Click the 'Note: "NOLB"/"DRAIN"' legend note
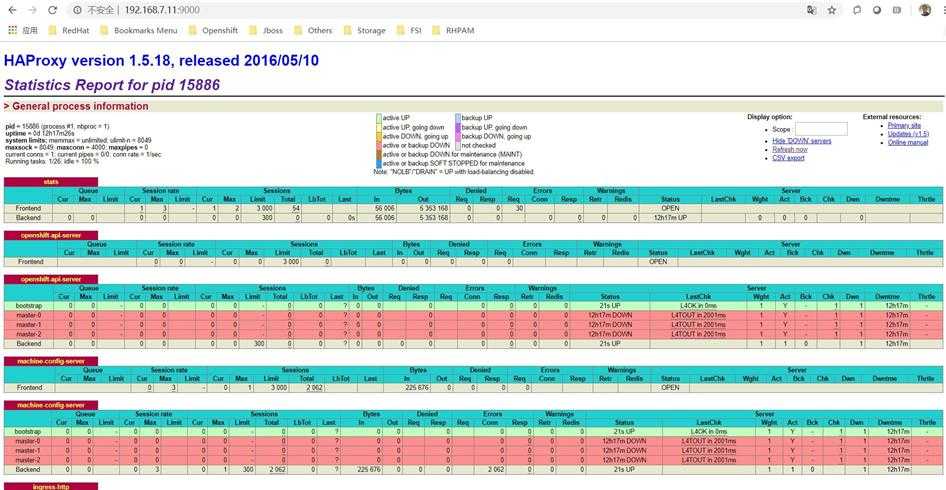 coord(454,172)
